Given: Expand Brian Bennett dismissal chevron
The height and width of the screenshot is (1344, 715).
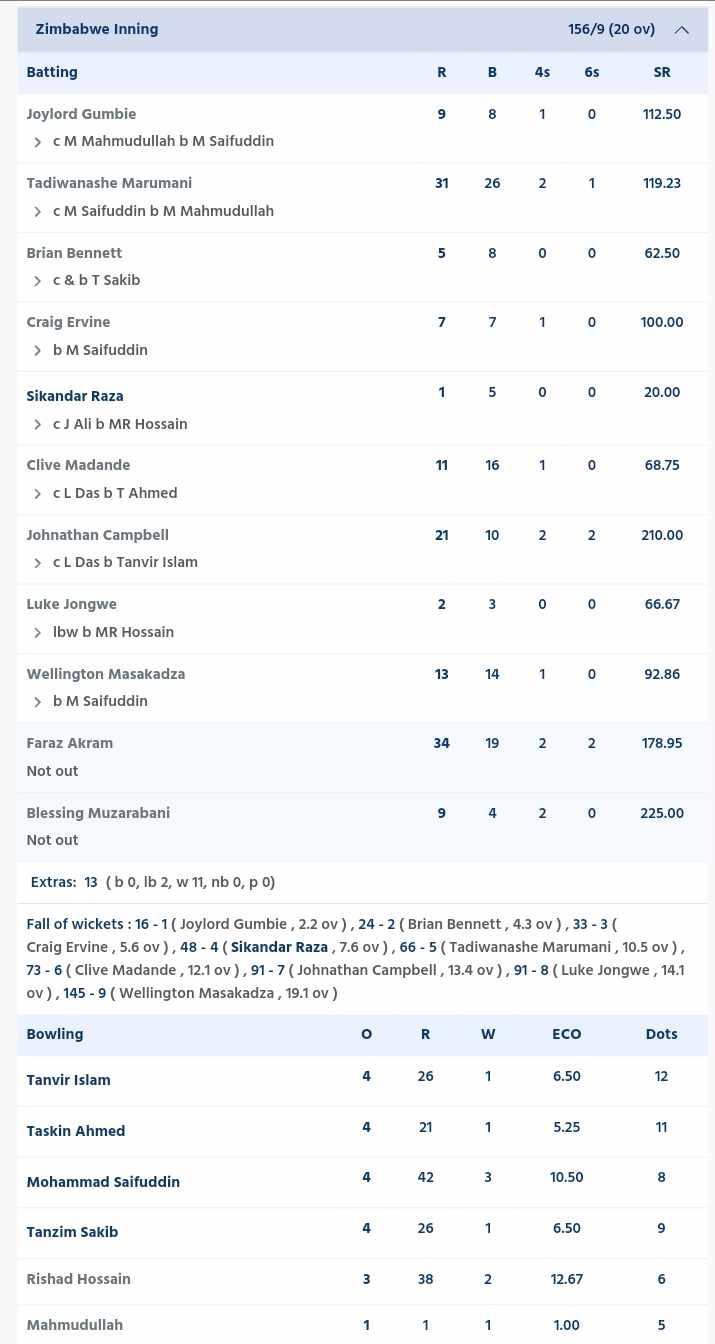Looking at the screenshot, I should click(x=38, y=281).
